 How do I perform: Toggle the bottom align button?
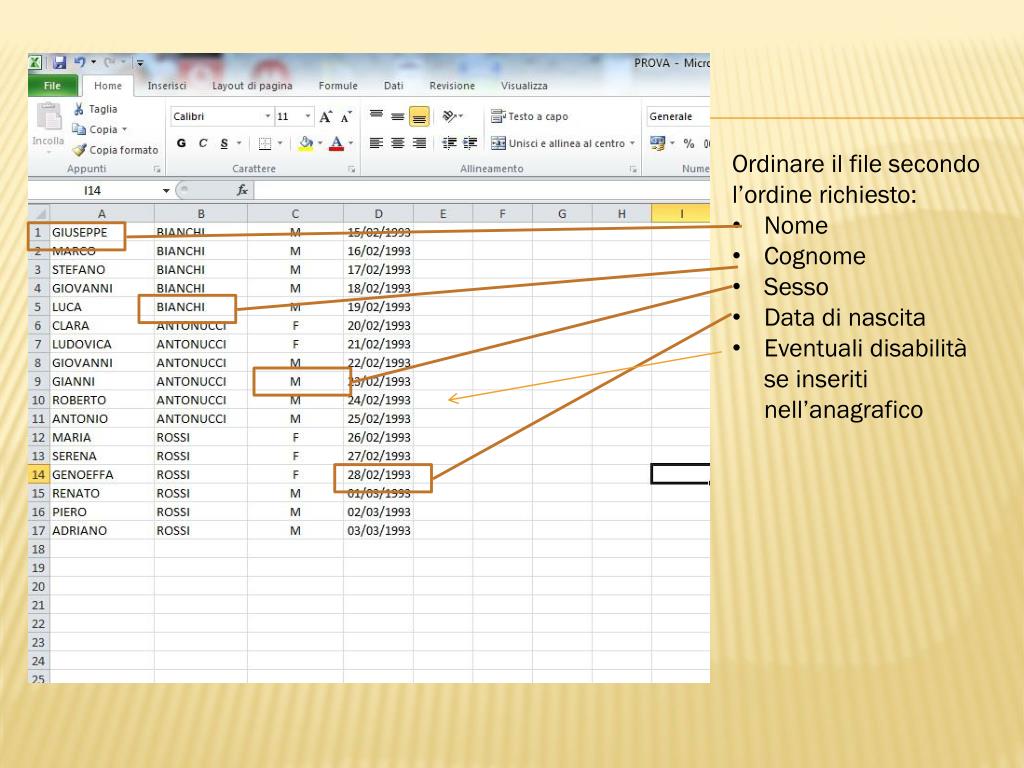pyautogui.click(x=419, y=117)
